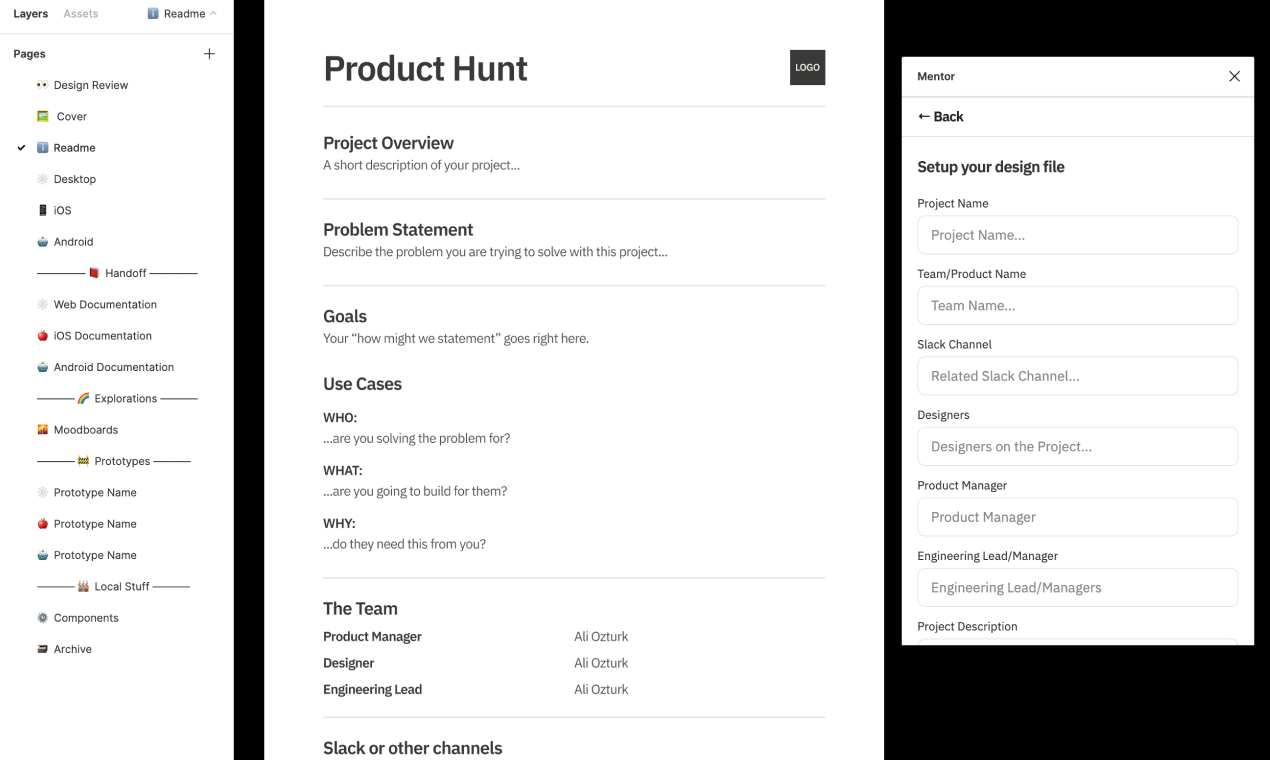
Task: Switch to the Assets tab
Action: 80,14
